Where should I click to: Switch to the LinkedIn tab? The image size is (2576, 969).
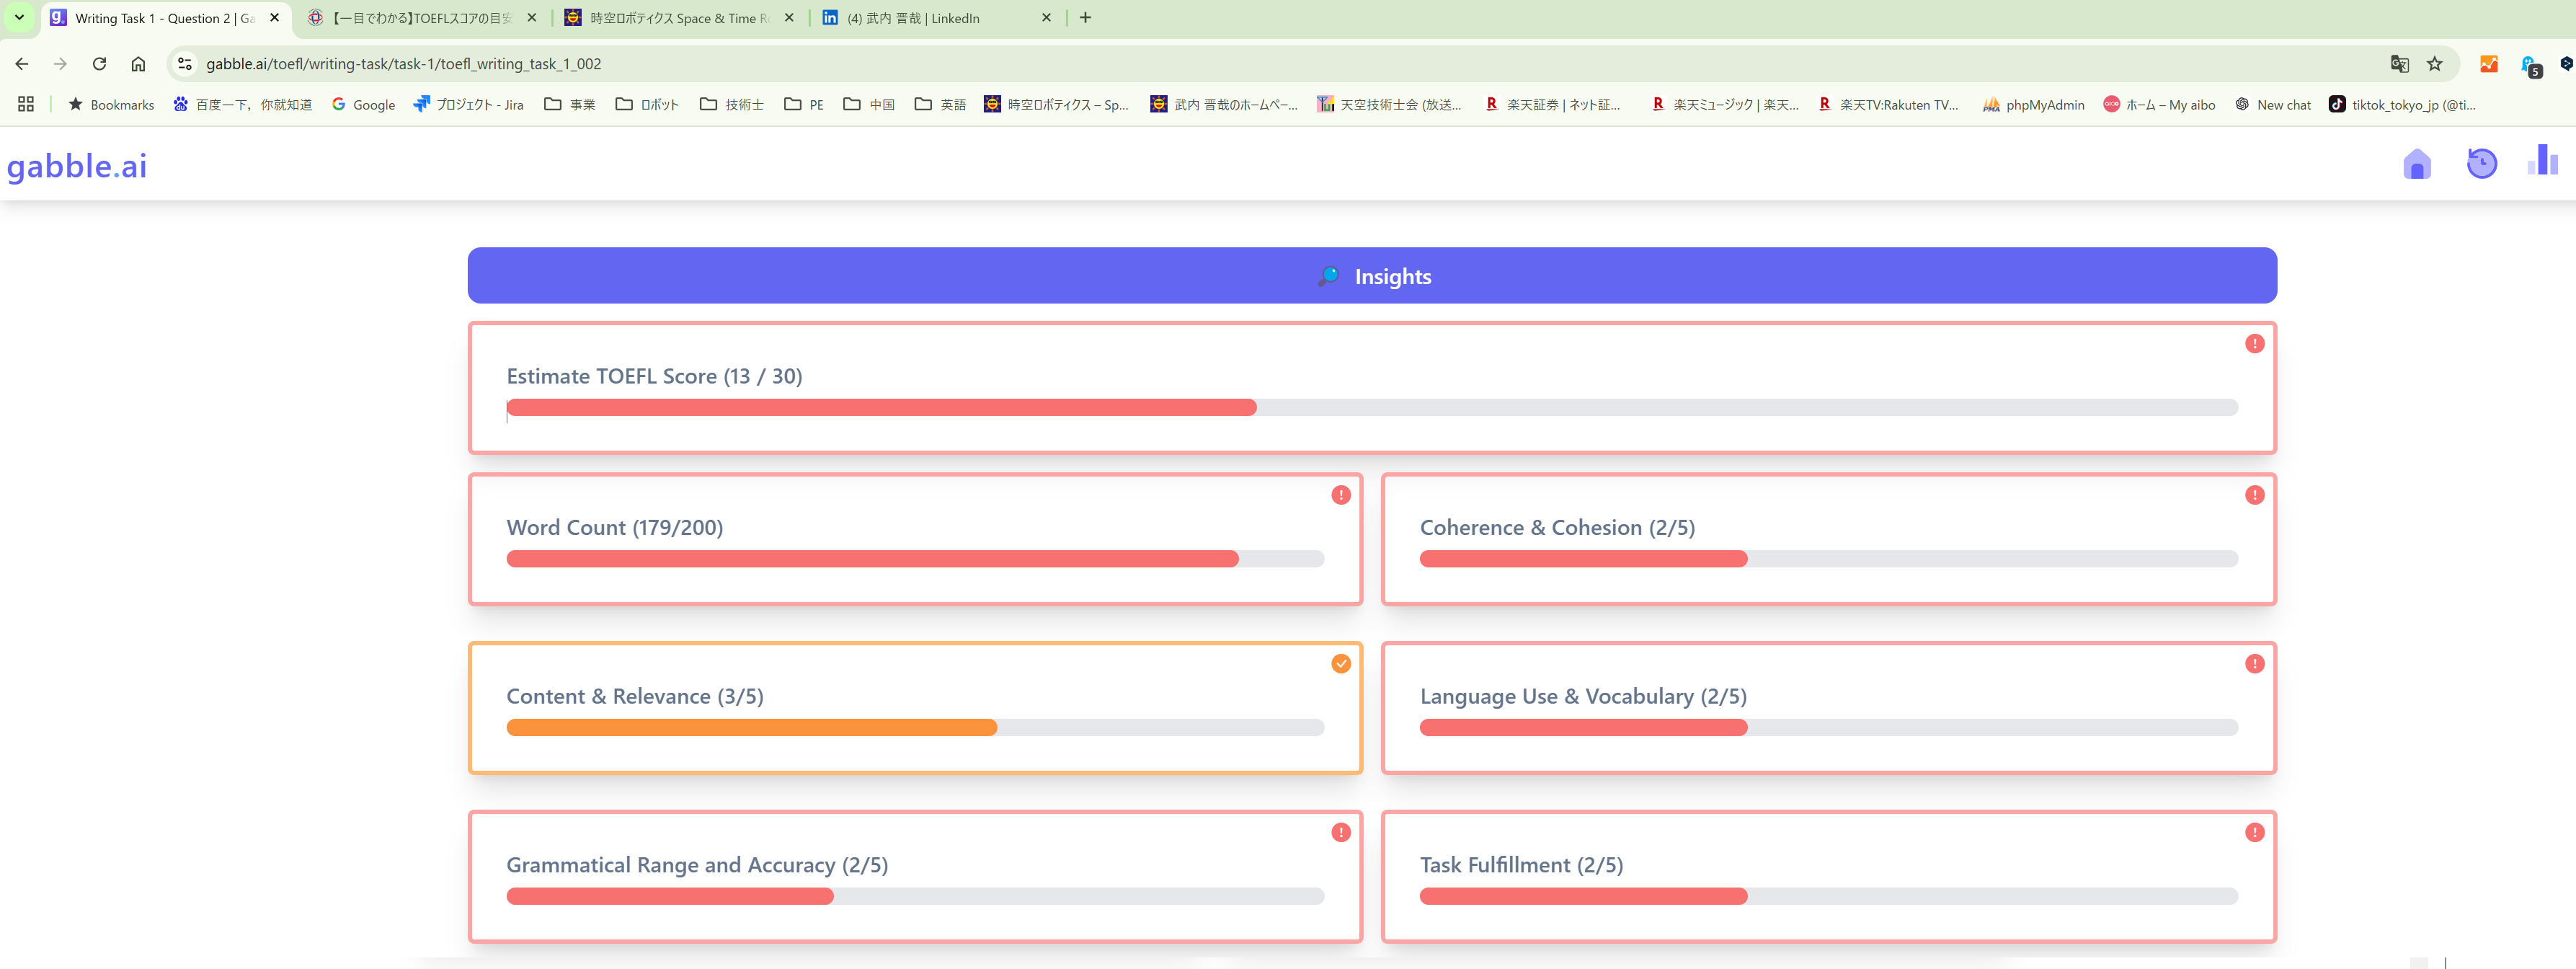click(936, 18)
